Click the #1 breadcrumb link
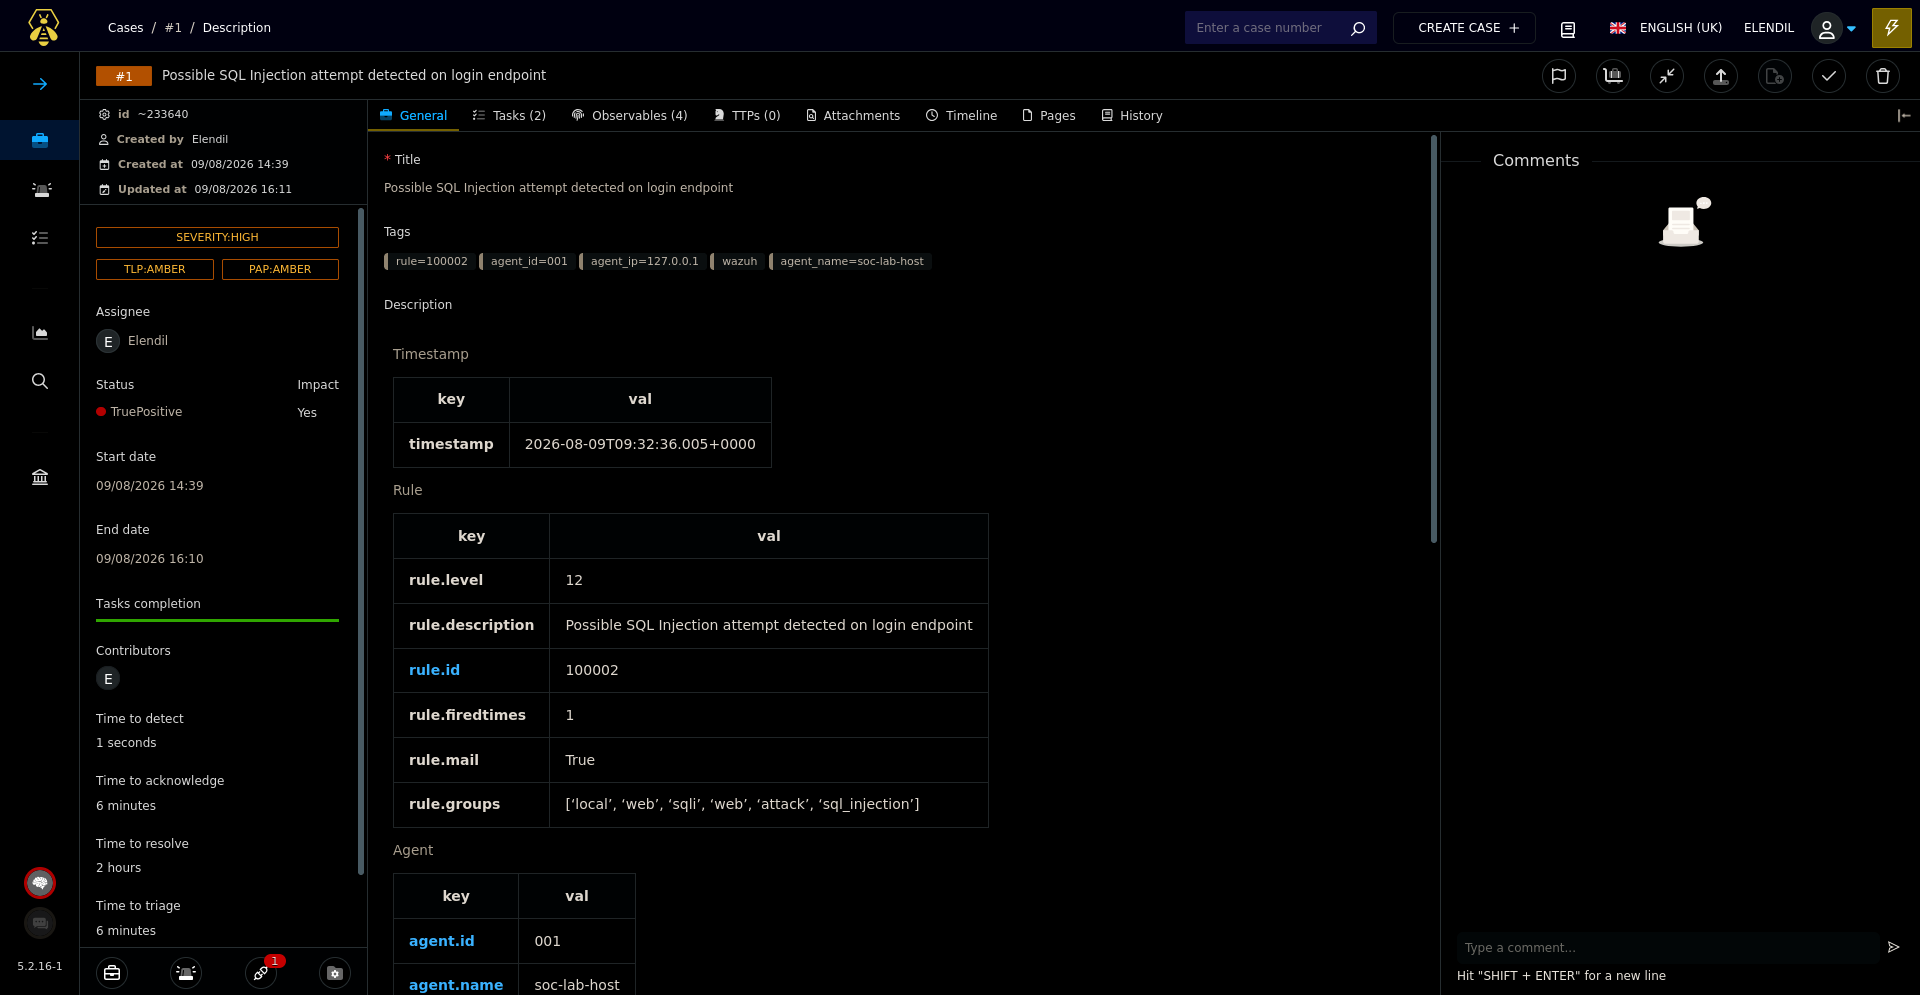The height and width of the screenshot is (995, 1920). [173, 28]
